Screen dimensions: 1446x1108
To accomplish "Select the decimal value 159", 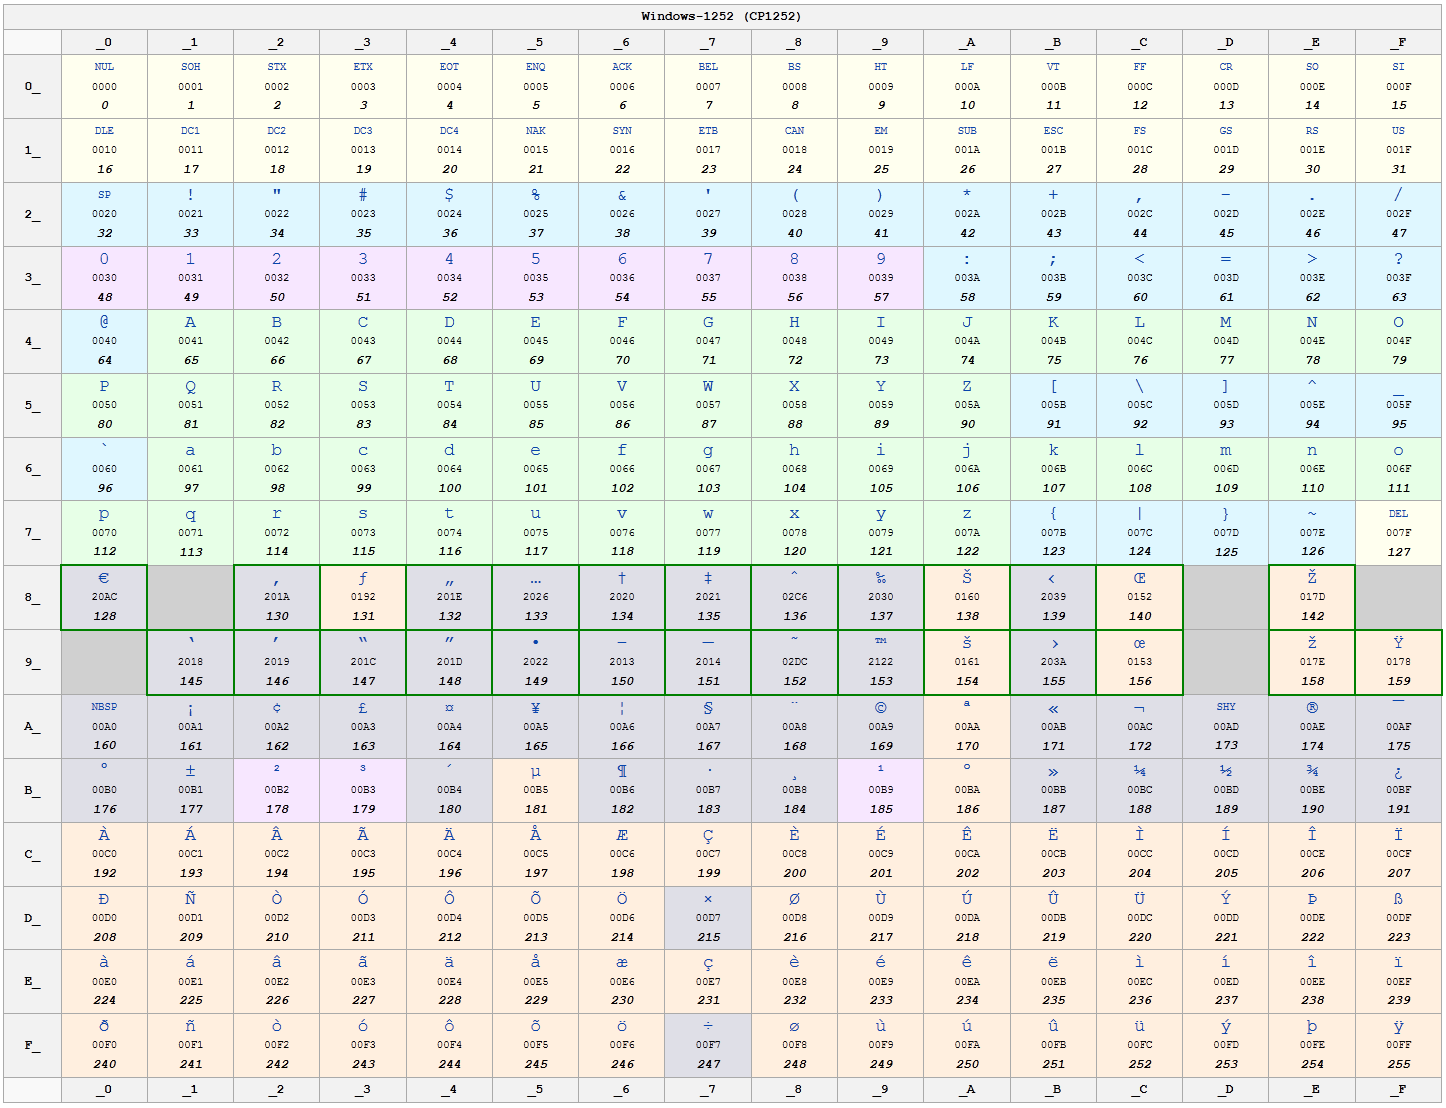I will coord(1398,681).
